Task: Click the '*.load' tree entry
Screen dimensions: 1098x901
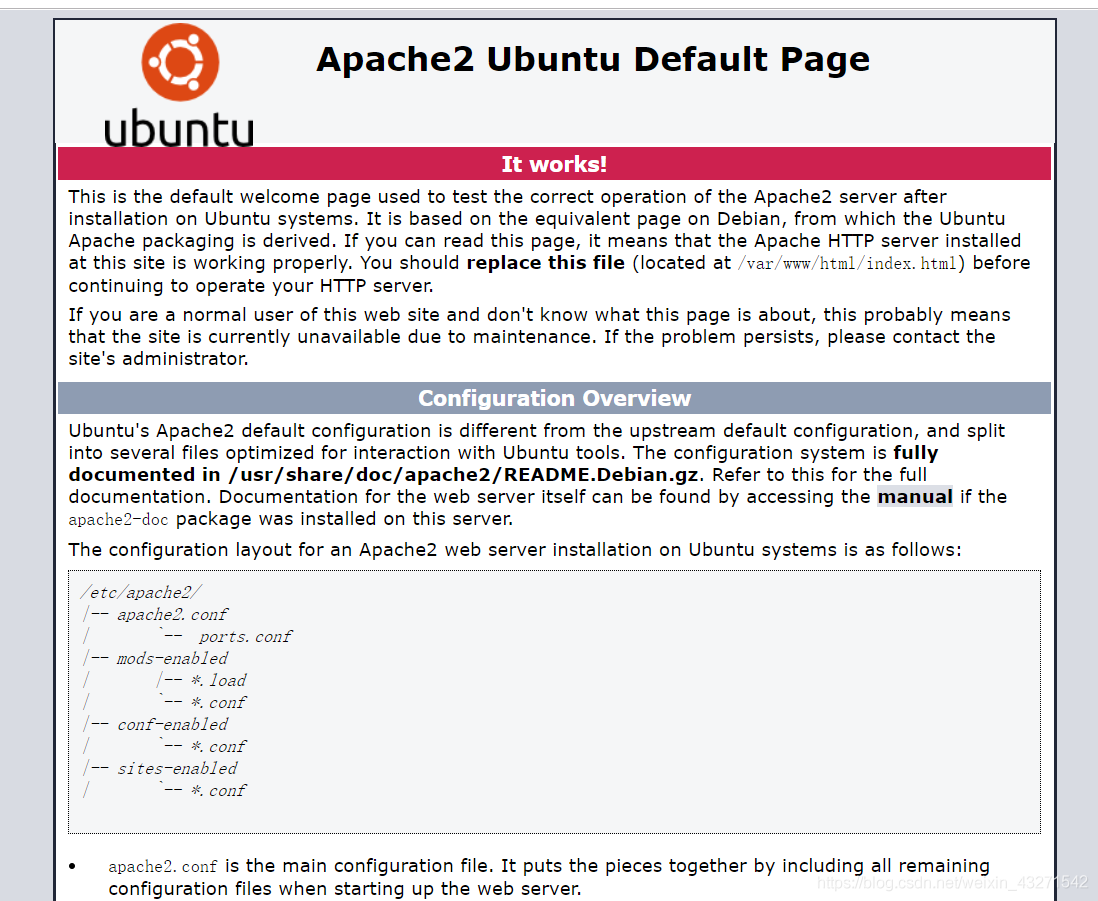Action: pos(218,680)
